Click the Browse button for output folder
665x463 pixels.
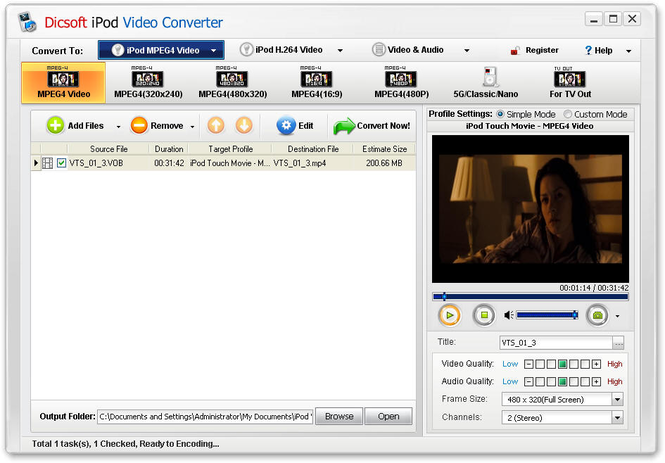[x=339, y=416]
